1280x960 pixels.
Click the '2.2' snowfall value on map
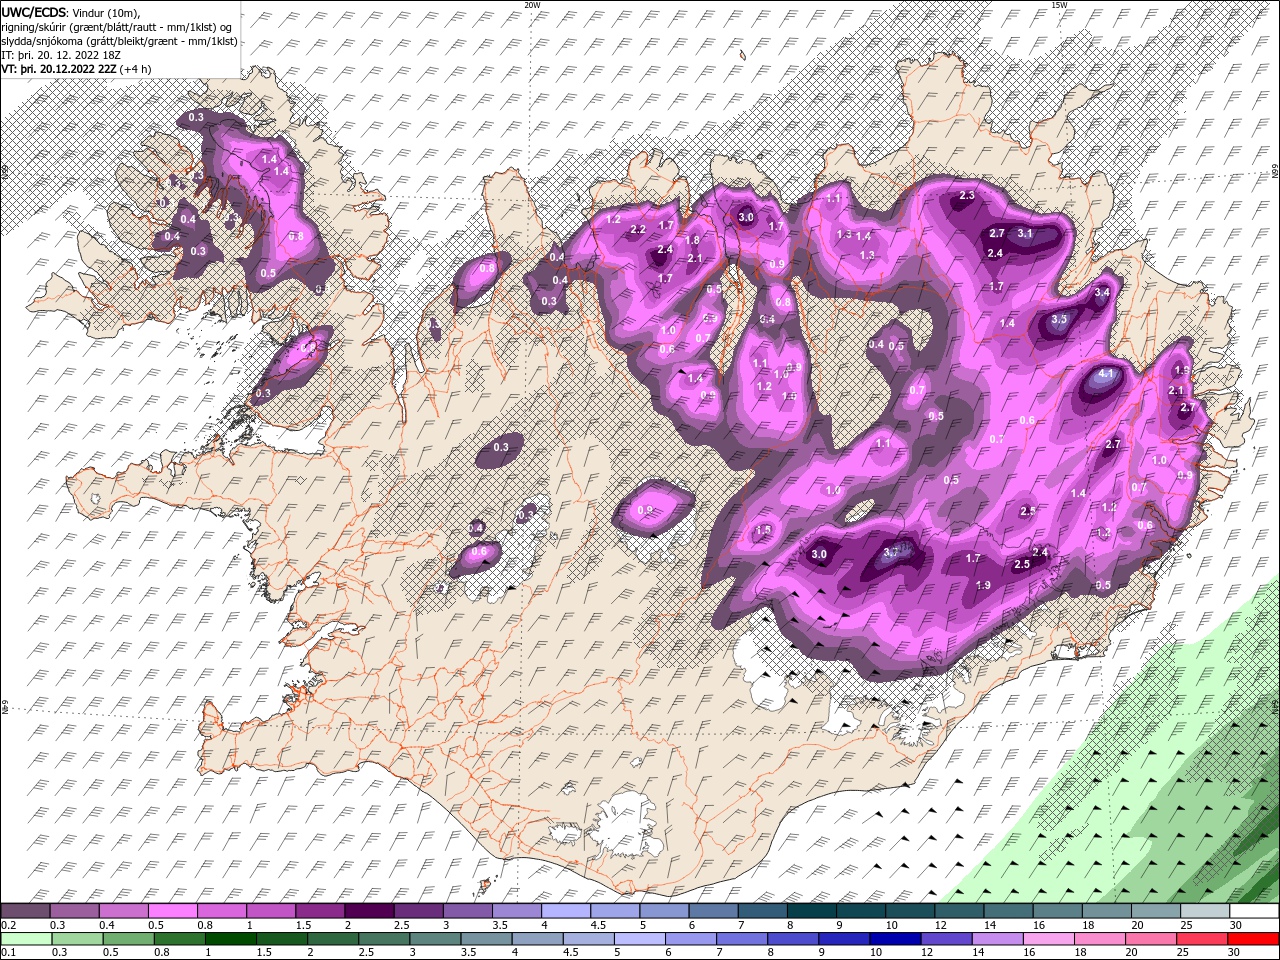[x=638, y=230]
